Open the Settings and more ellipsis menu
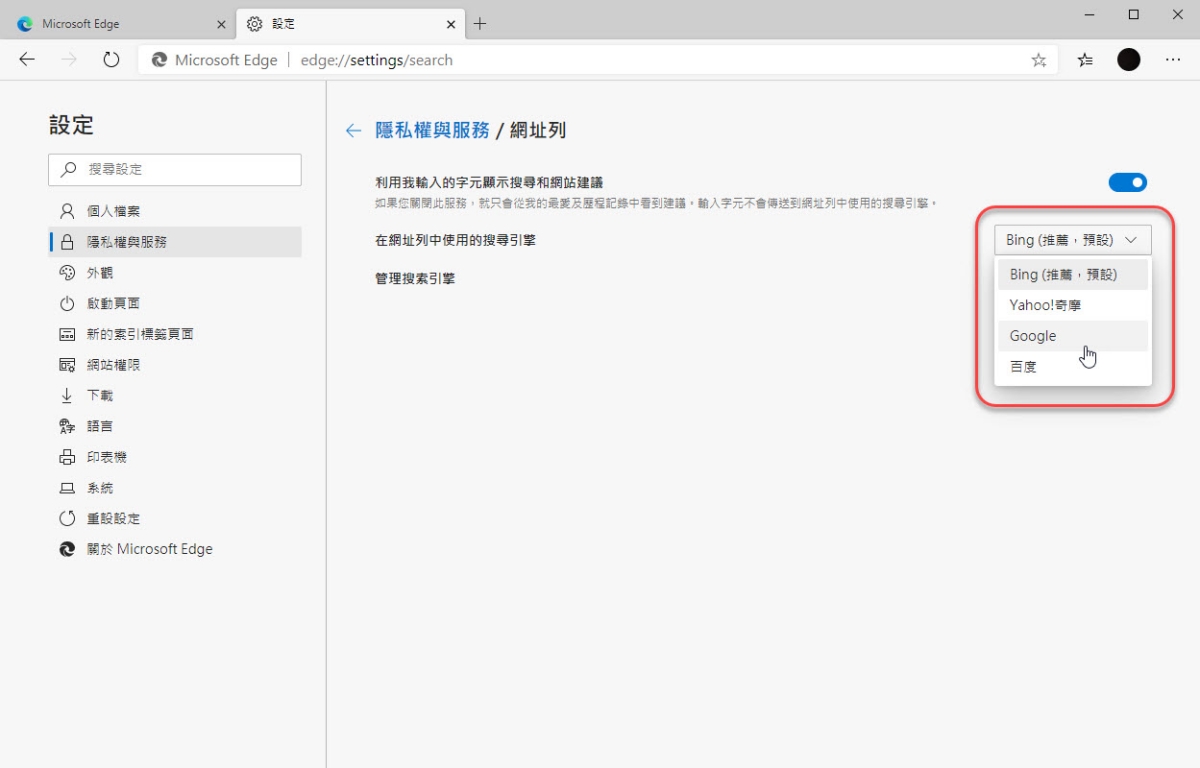The height and width of the screenshot is (768, 1200). (x=1173, y=60)
